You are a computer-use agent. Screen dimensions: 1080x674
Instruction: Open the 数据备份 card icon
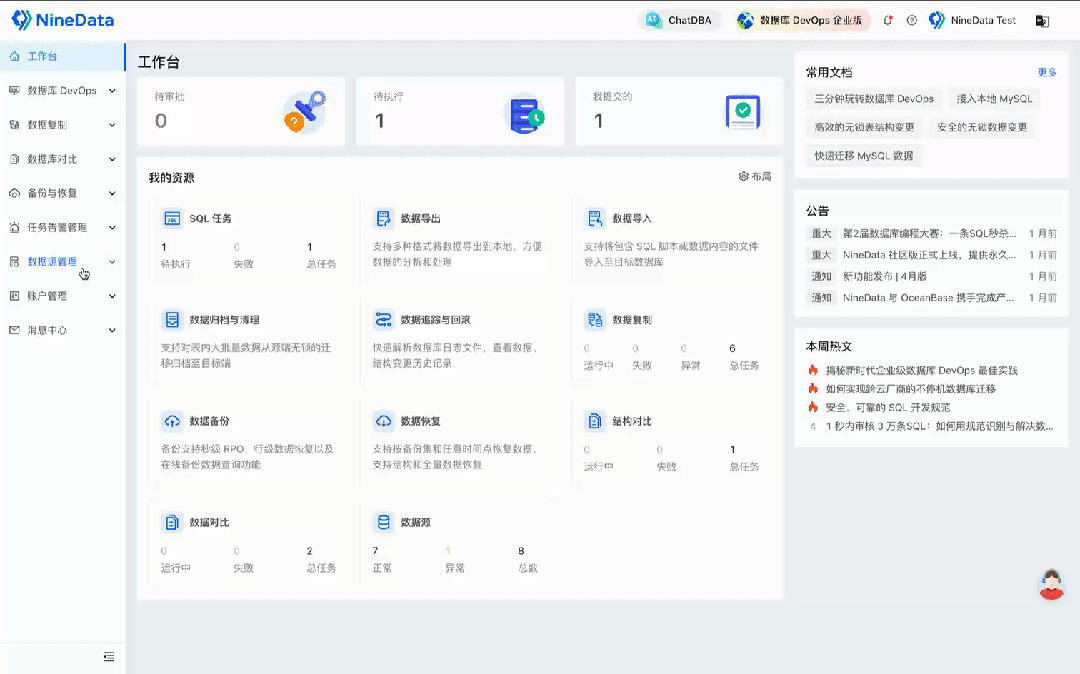click(x=172, y=421)
